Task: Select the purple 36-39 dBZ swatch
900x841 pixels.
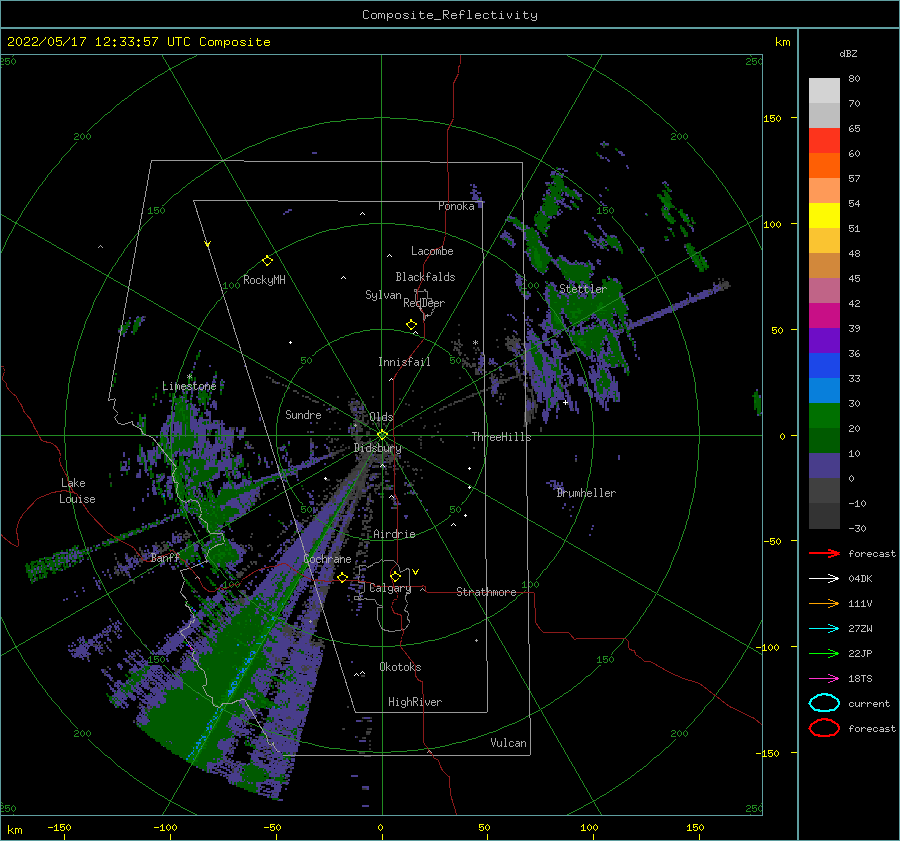Action: click(824, 341)
